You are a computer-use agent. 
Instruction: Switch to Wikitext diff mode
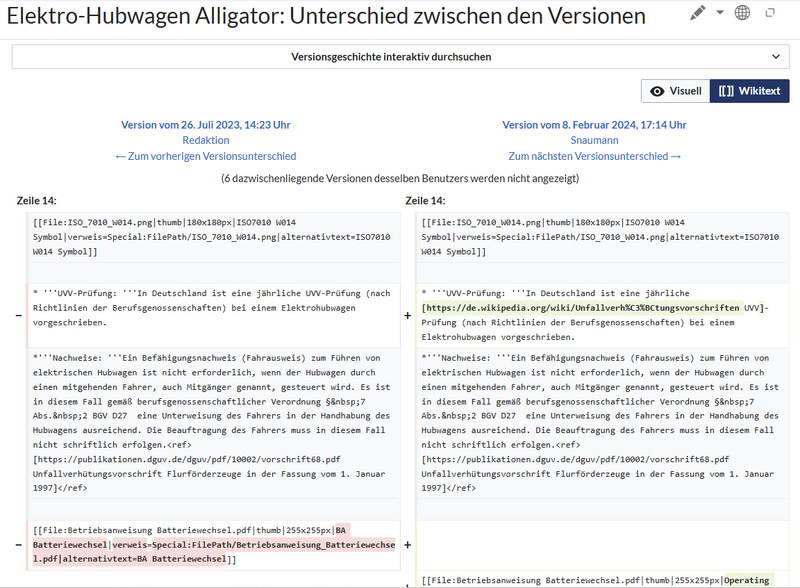tap(749, 91)
